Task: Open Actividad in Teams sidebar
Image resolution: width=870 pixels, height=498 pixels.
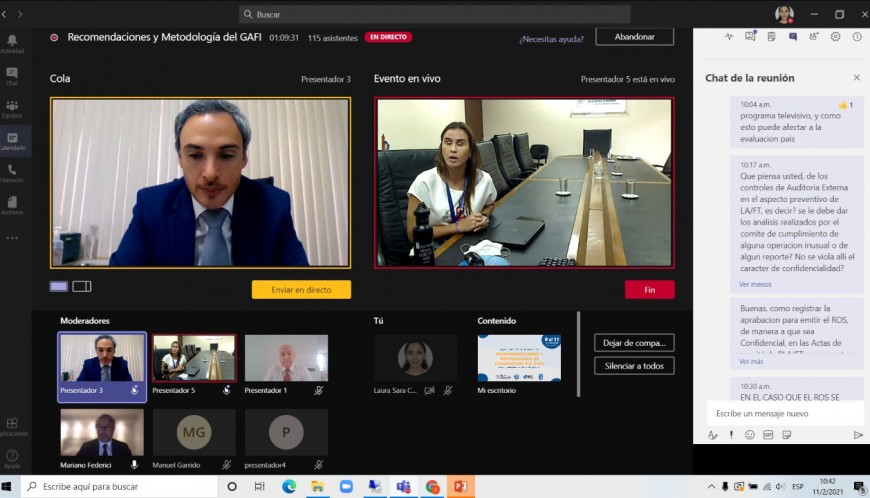Action: click(12, 43)
